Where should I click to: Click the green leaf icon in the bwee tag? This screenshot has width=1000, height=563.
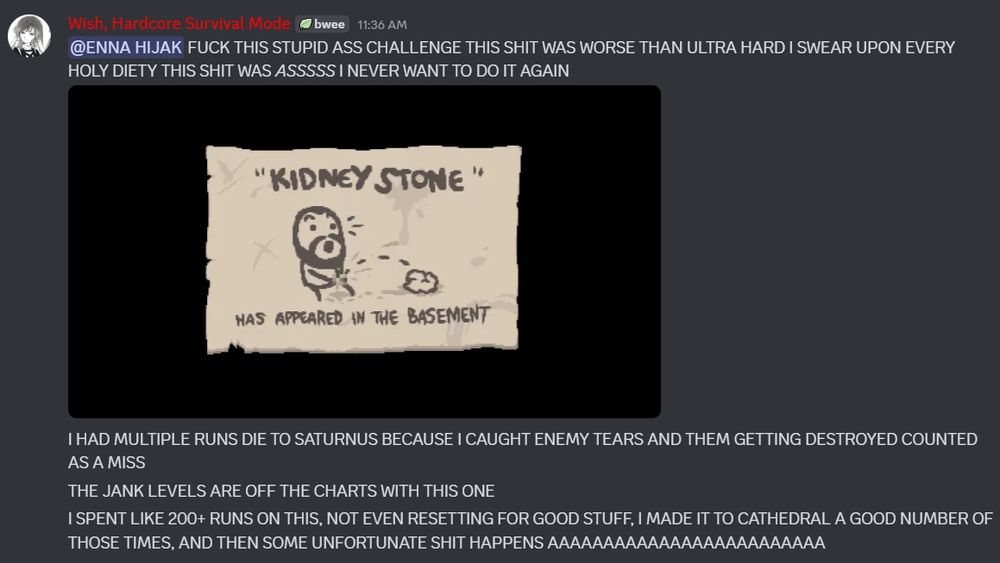306,24
